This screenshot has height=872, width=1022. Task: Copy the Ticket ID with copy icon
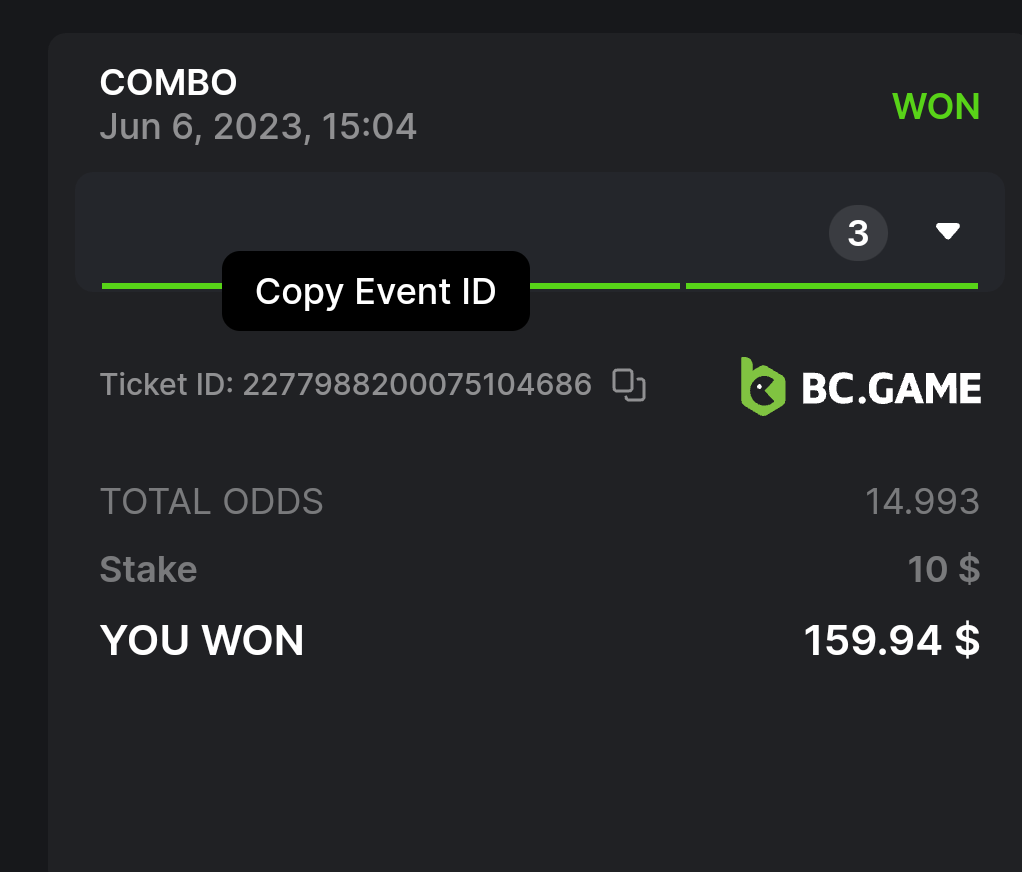point(629,385)
